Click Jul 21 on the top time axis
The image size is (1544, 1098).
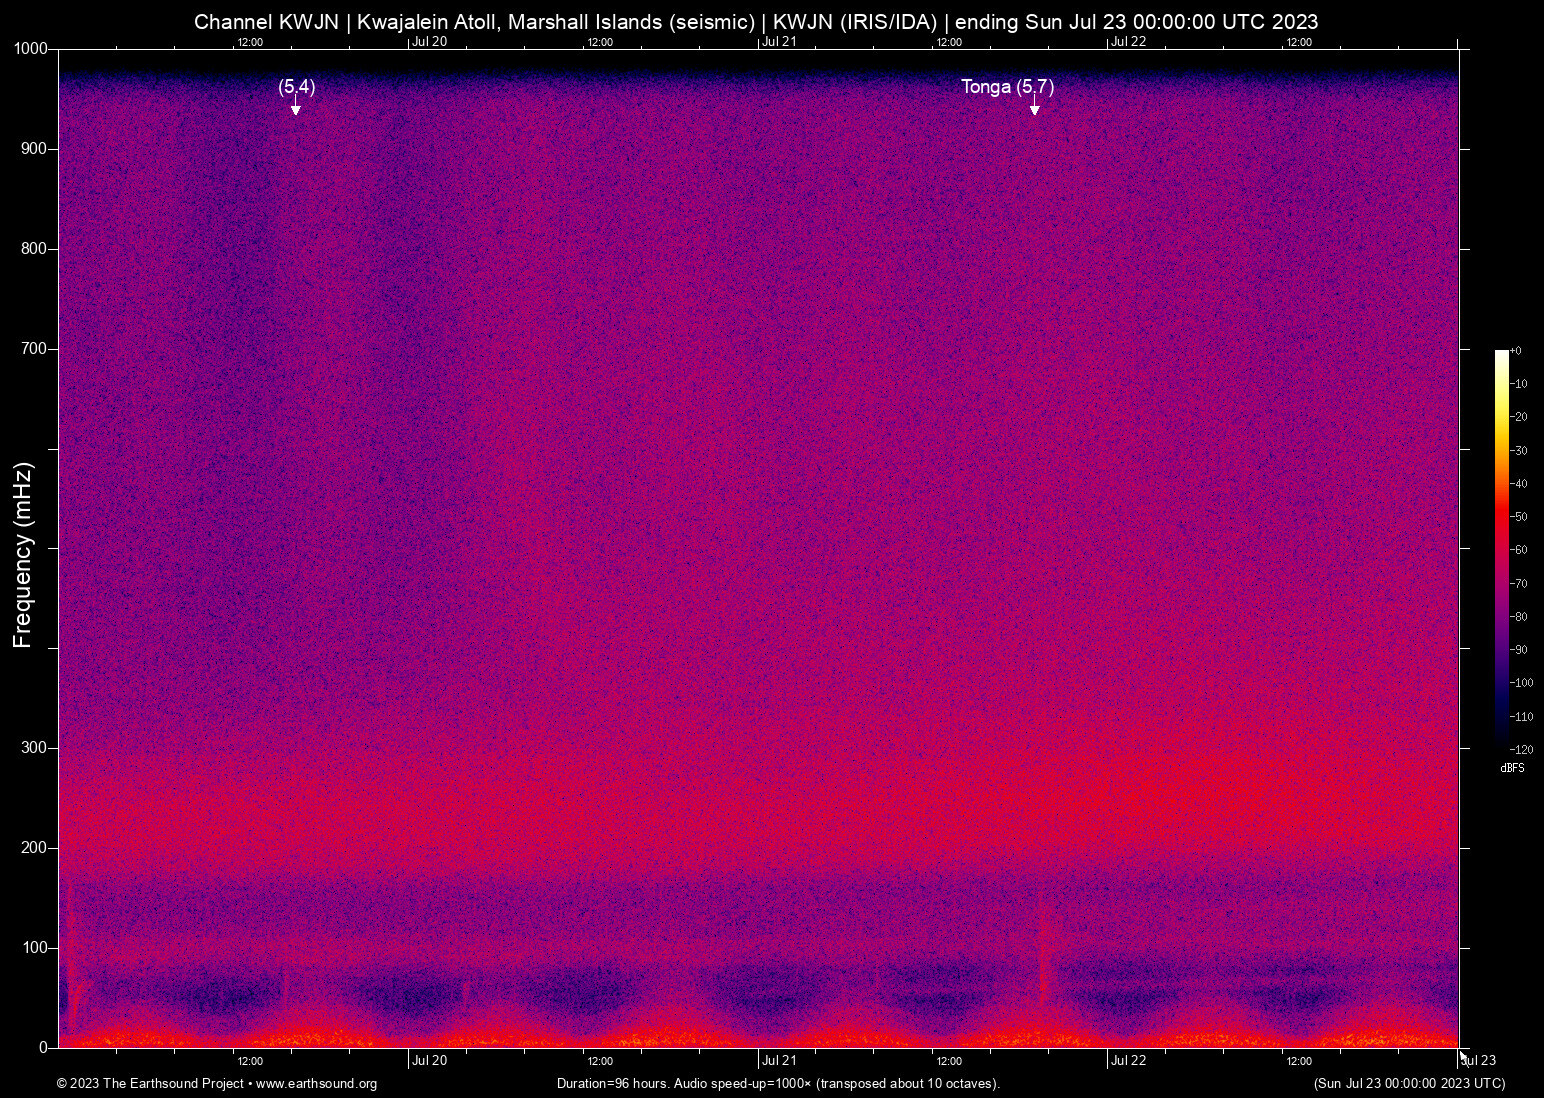780,42
